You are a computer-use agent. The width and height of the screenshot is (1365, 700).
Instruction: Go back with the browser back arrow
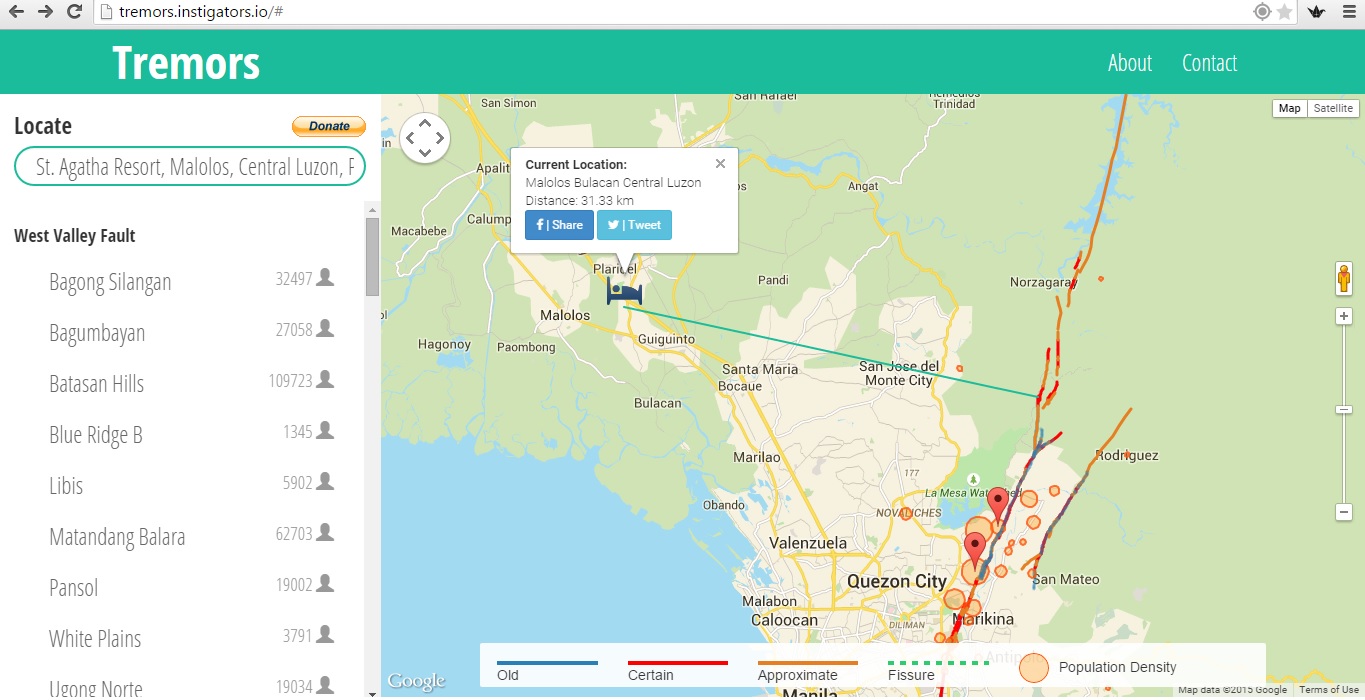click(16, 12)
